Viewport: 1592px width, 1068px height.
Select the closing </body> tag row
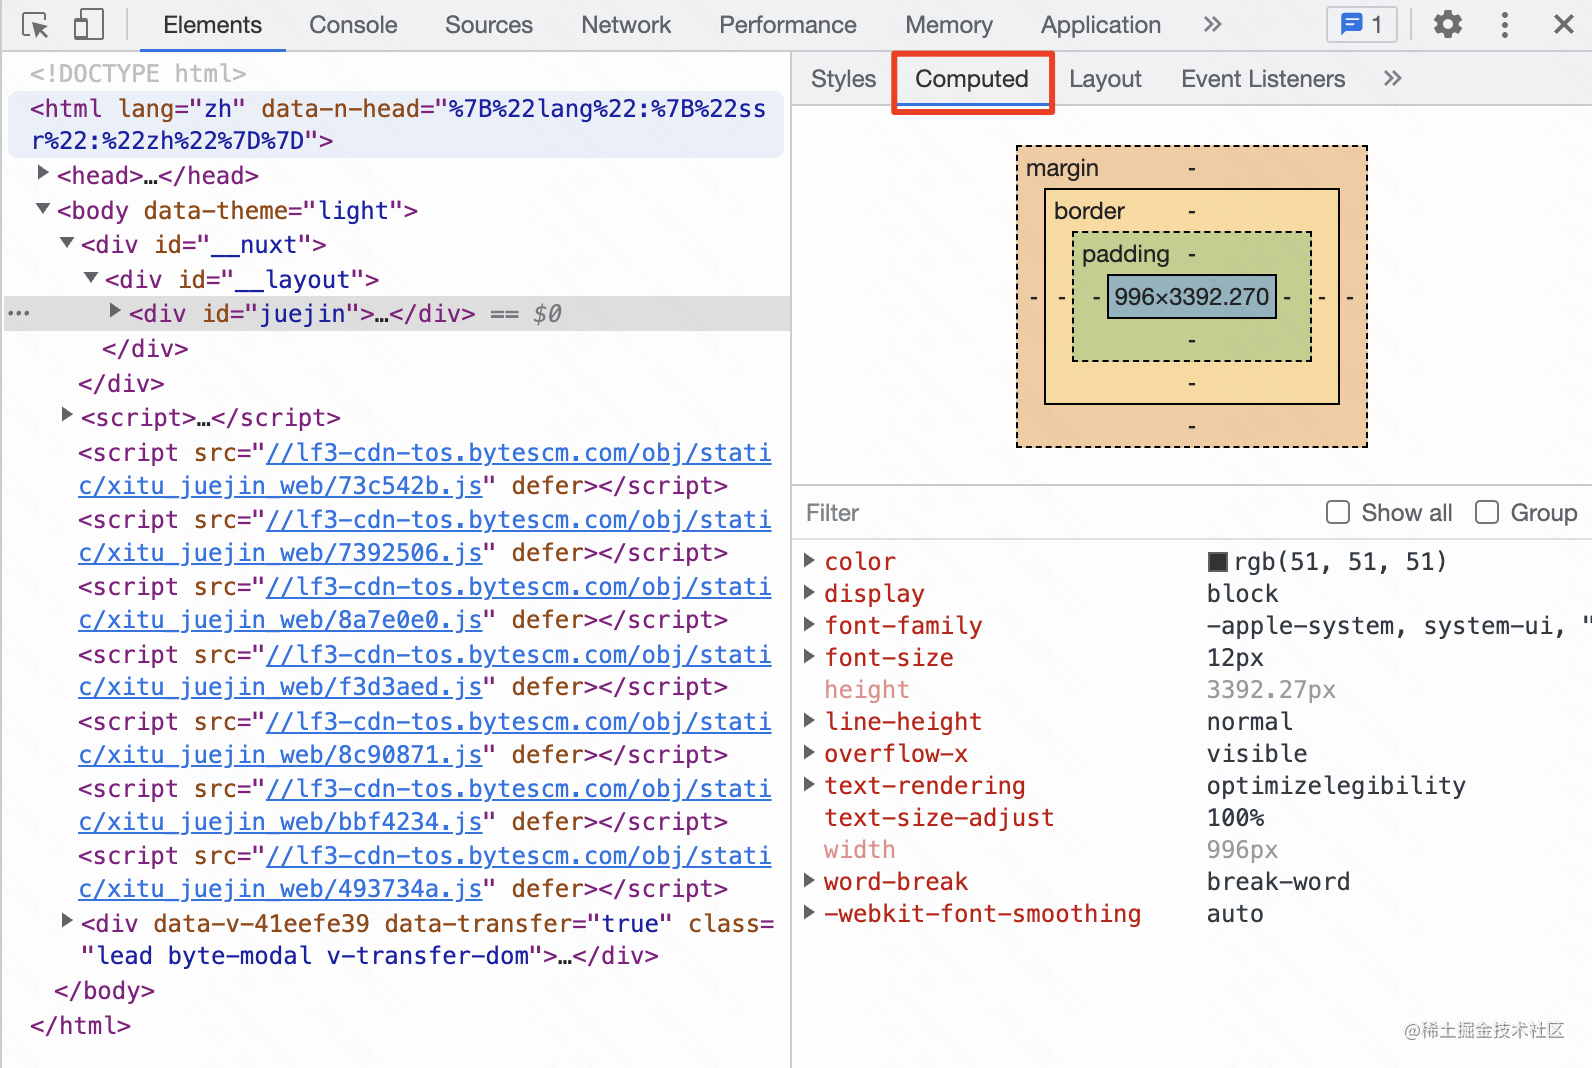click(x=104, y=990)
